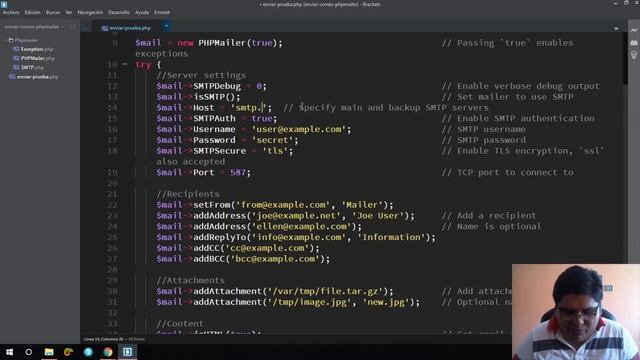The width and height of the screenshot is (640, 360).
Task: Click the //Recipients comment
Action: (188, 194)
